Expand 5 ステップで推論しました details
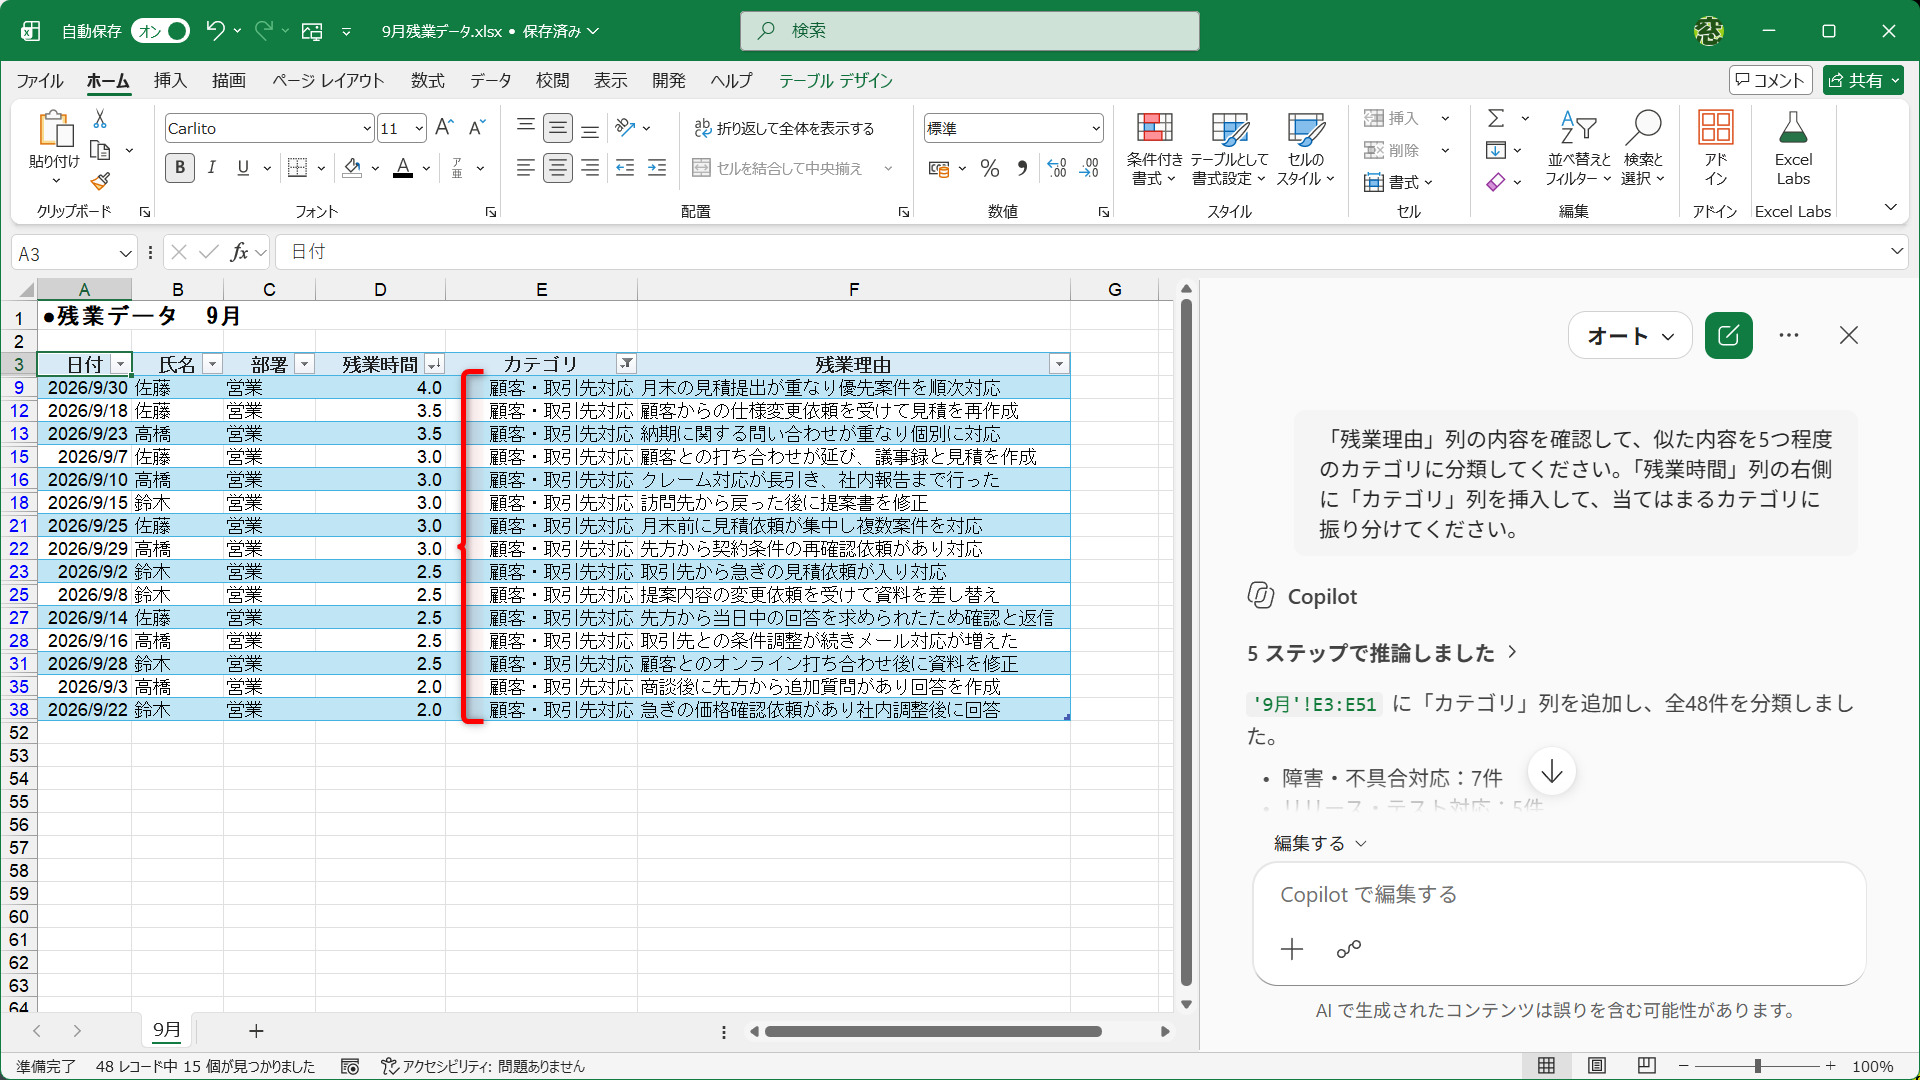Screen dimensions: 1920x1080 click(x=1382, y=653)
